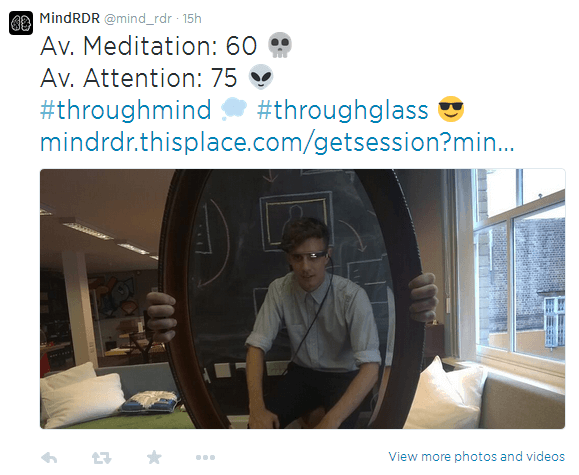
Task: Retweet this MindRDR tweet
Action: (x=102, y=458)
